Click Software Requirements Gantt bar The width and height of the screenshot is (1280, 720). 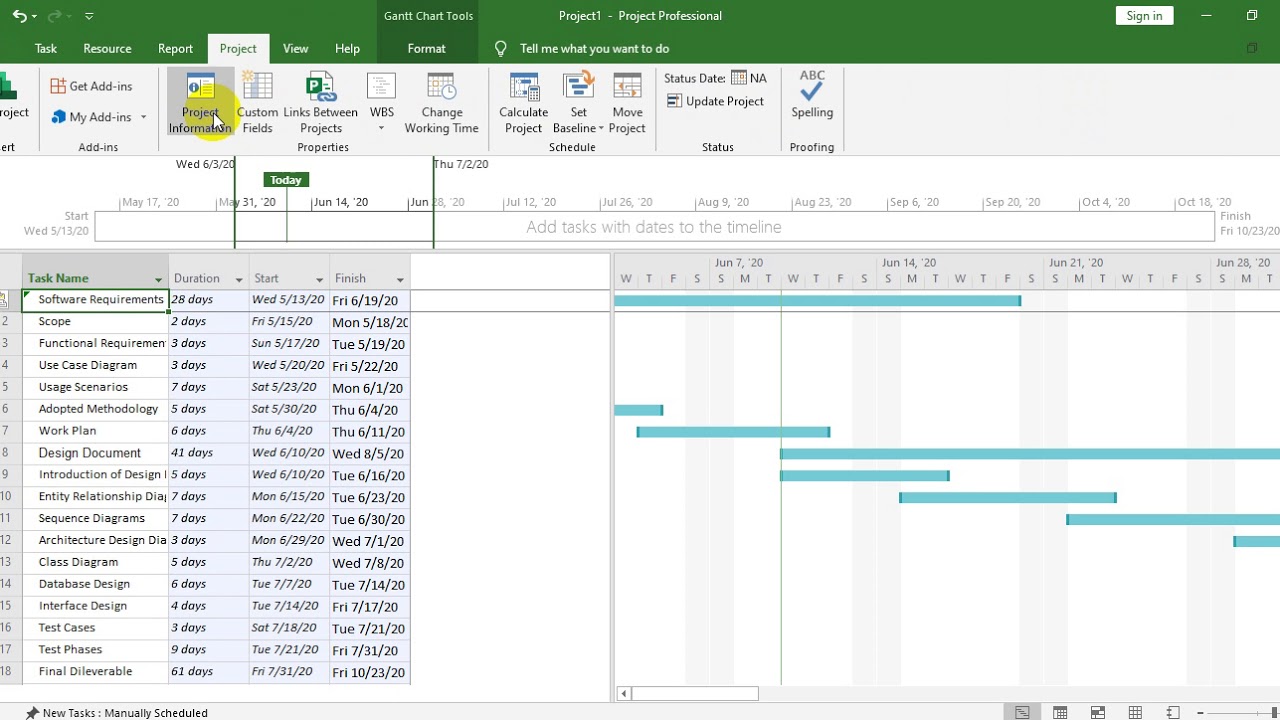[x=817, y=300]
